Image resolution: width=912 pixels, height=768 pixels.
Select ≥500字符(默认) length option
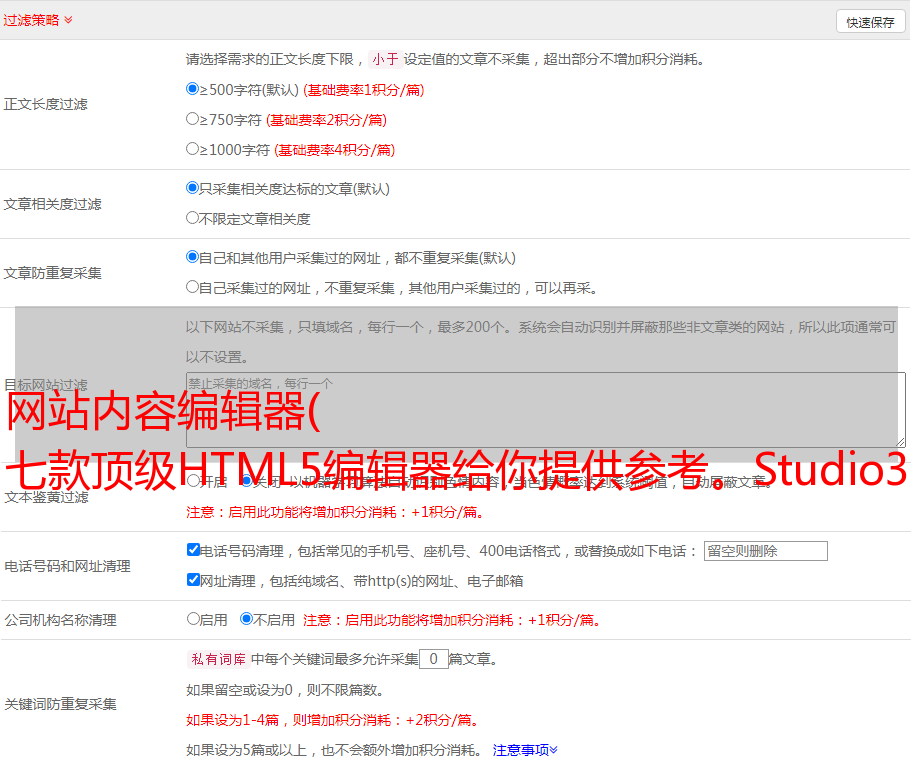click(x=193, y=89)
